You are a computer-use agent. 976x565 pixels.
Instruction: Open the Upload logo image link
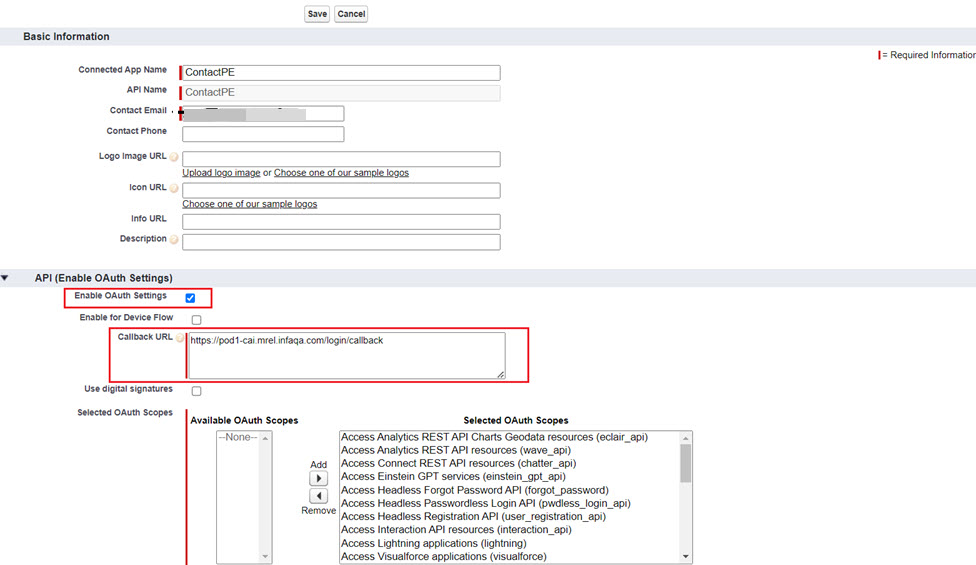click(x=221, y=173)
